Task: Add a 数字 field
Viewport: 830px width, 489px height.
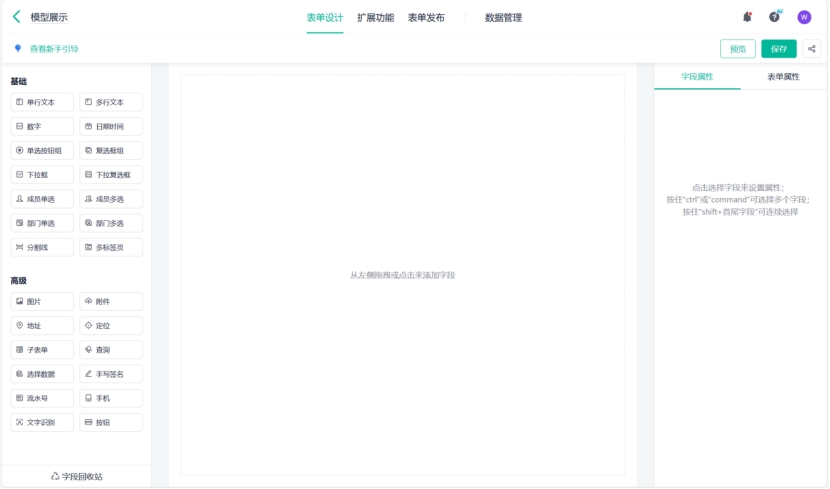Action: point(42,126)
